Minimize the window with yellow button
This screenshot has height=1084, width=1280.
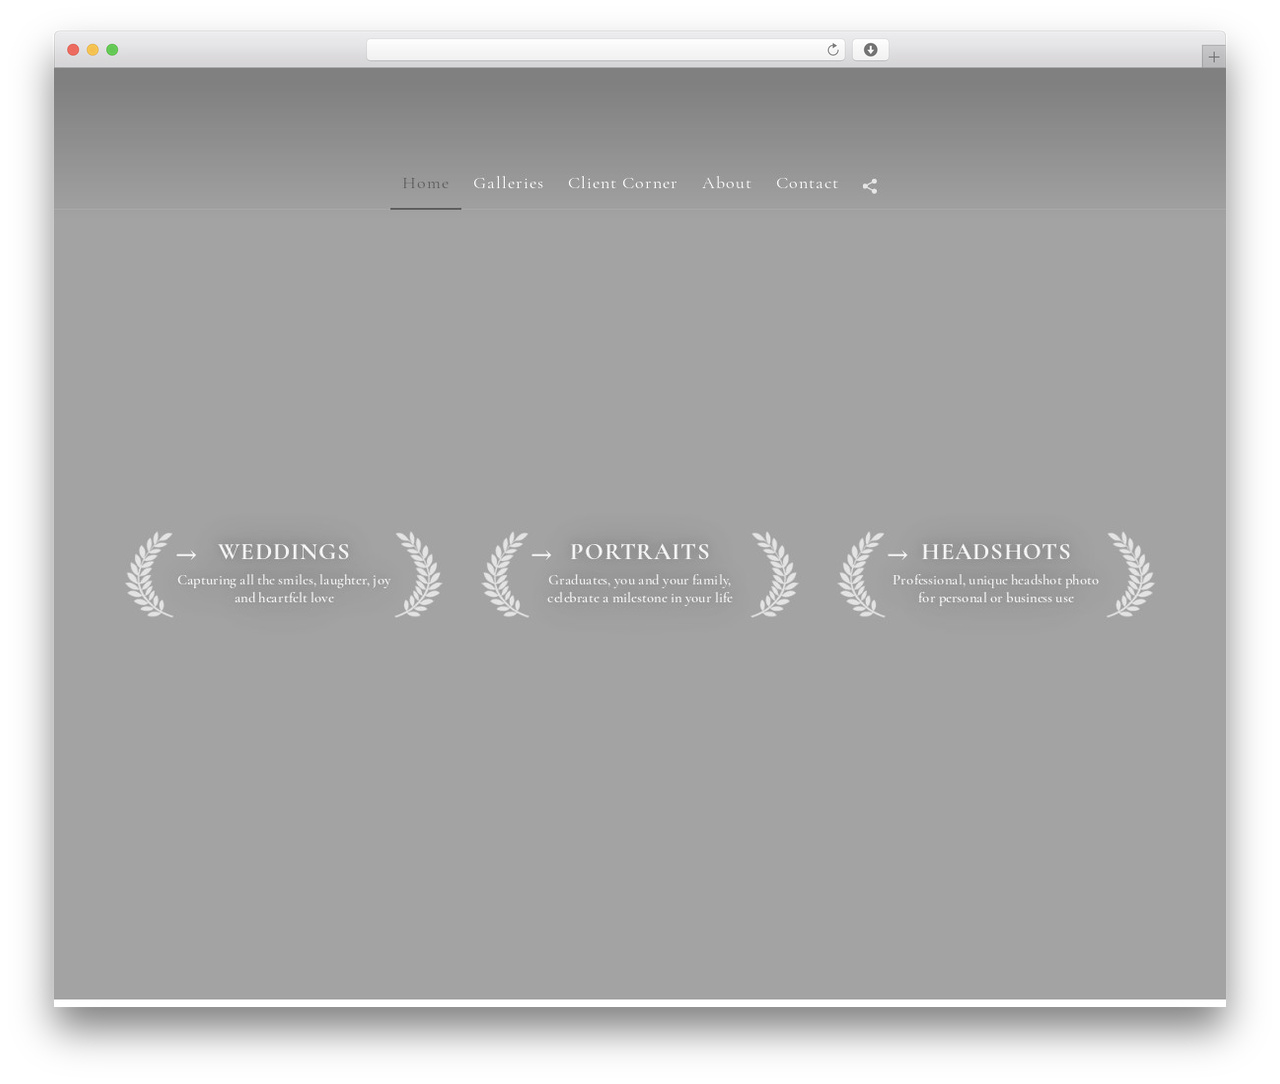click(x=92, y=50)
